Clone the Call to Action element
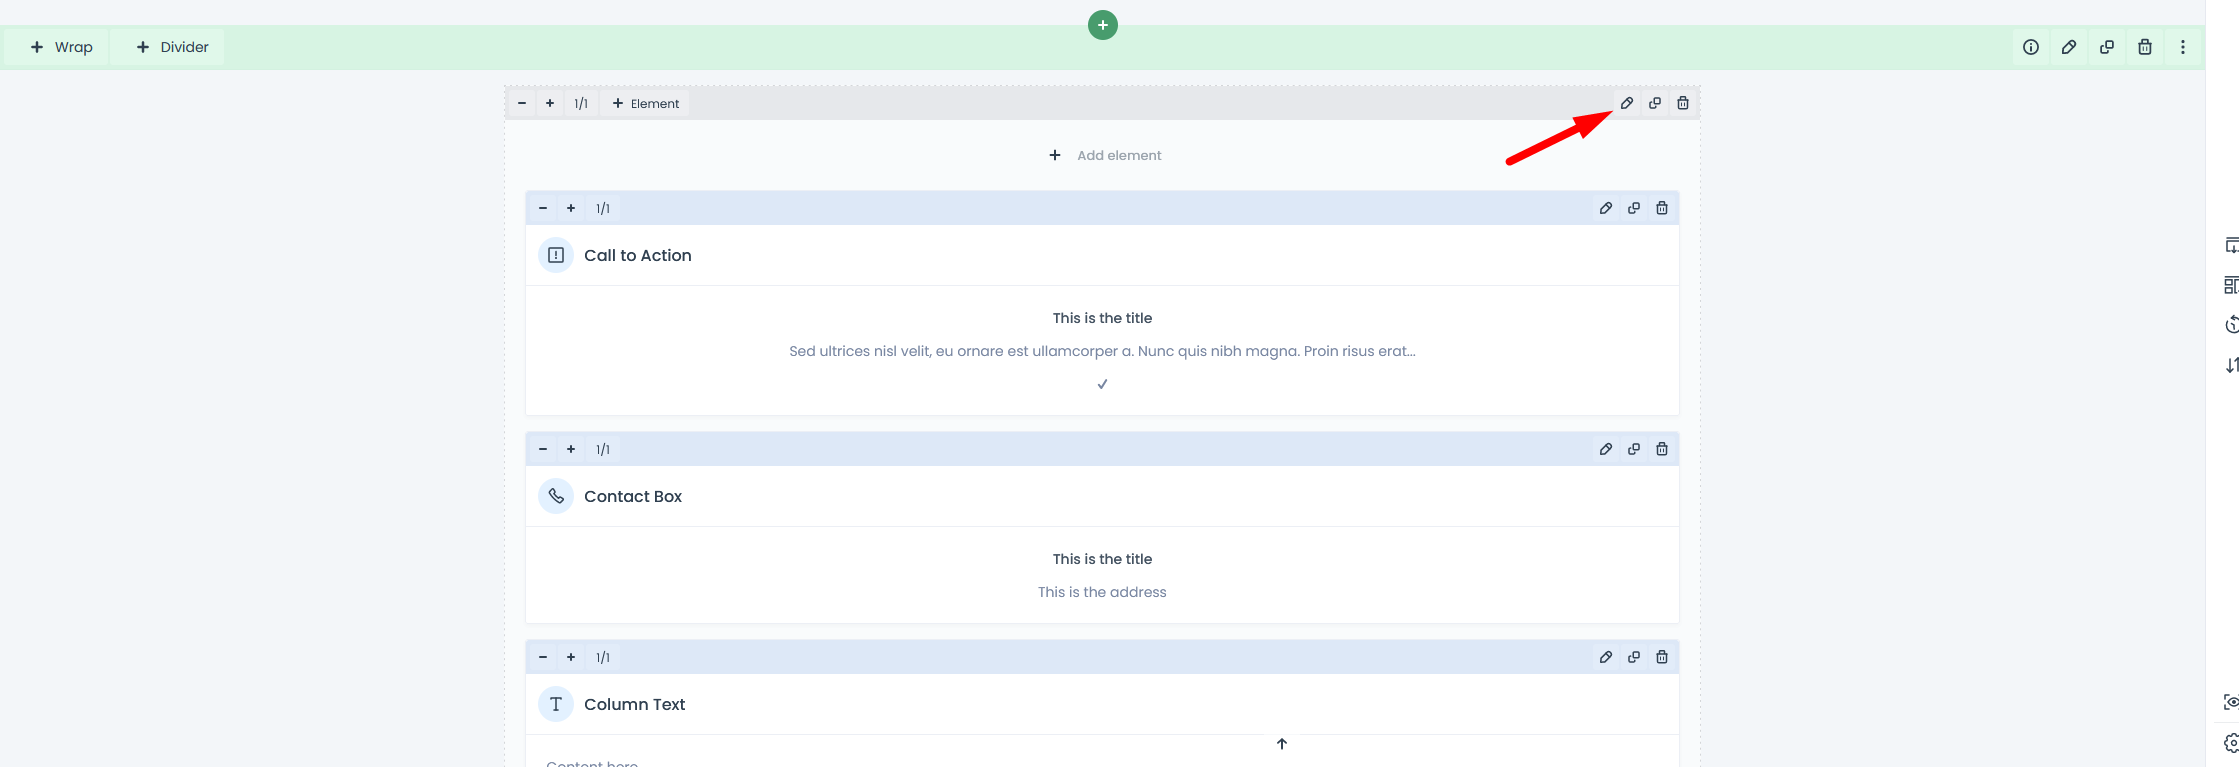Viewport: 2239px width, 767px height. [1634, 208]
